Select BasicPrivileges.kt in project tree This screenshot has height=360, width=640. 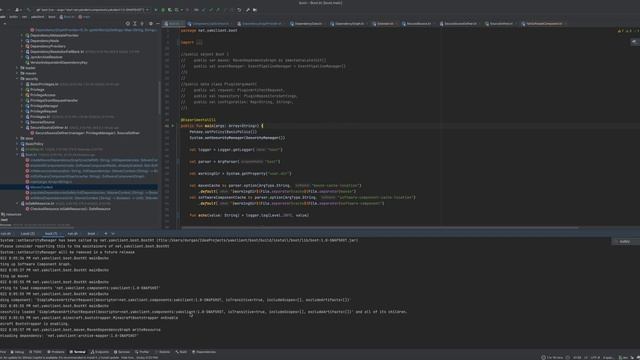[44, 84]
